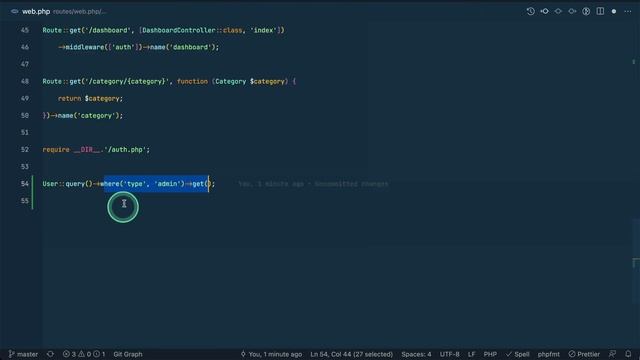
Task: Click the middle commit diamond icon
Action: [x=558, y=11]
